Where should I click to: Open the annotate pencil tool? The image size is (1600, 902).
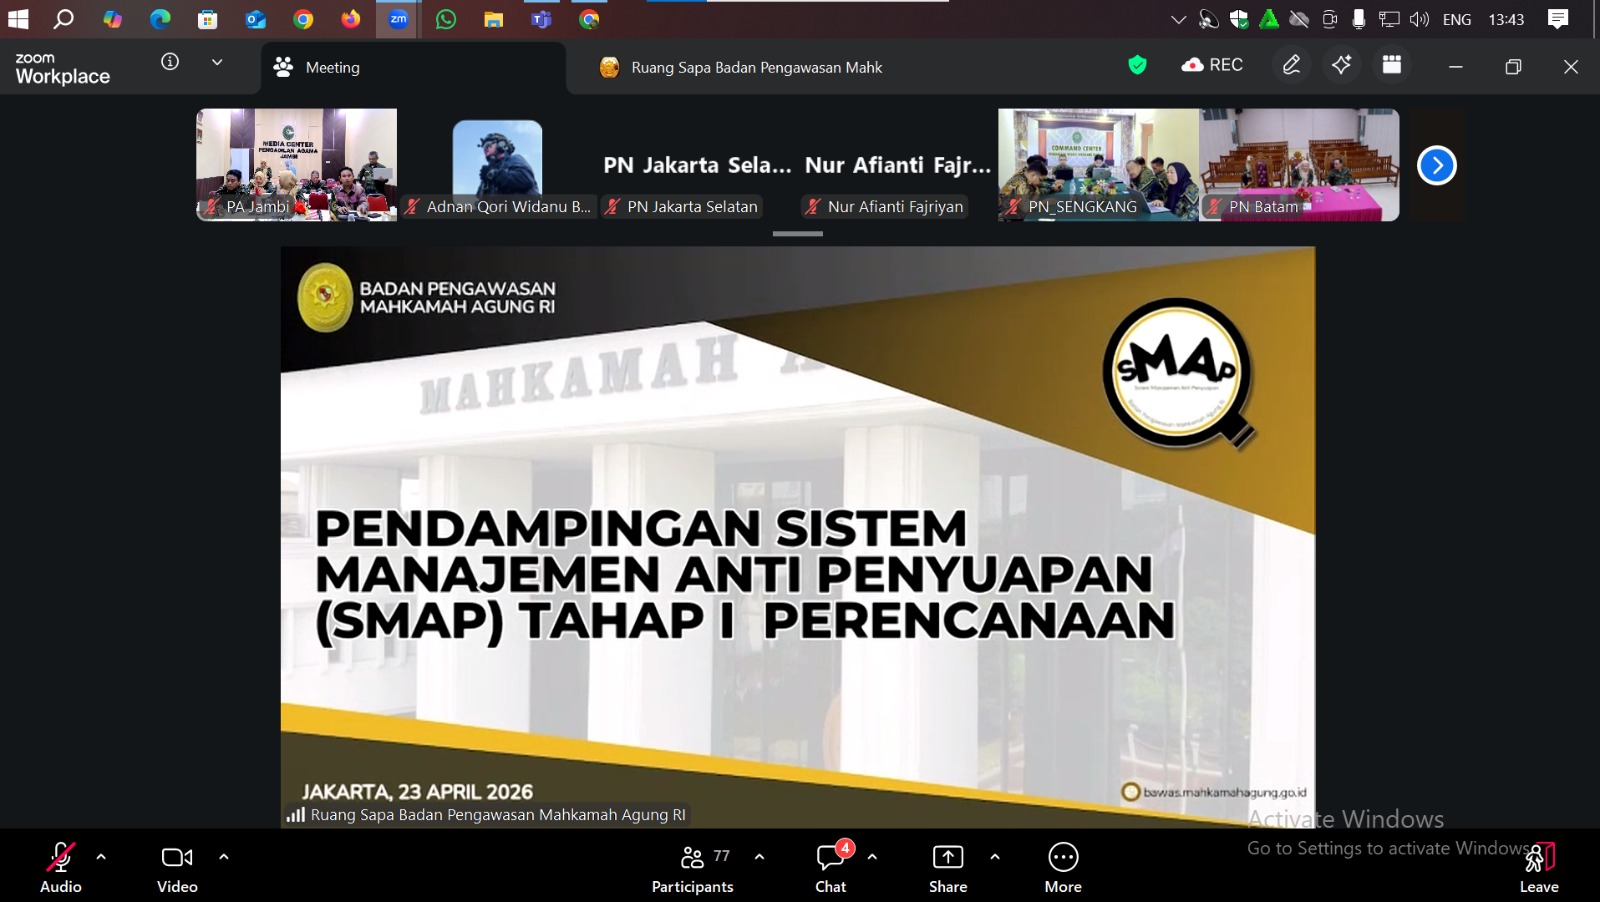coord(1292,65)
